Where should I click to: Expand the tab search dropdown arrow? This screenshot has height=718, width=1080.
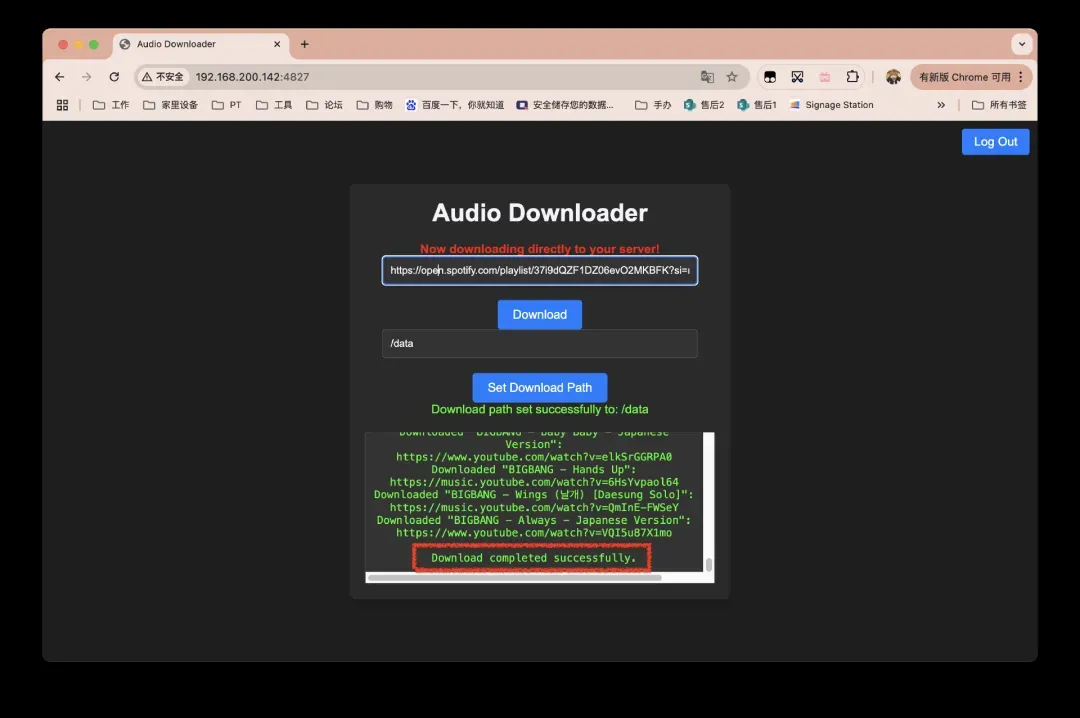pos(1021,44)
